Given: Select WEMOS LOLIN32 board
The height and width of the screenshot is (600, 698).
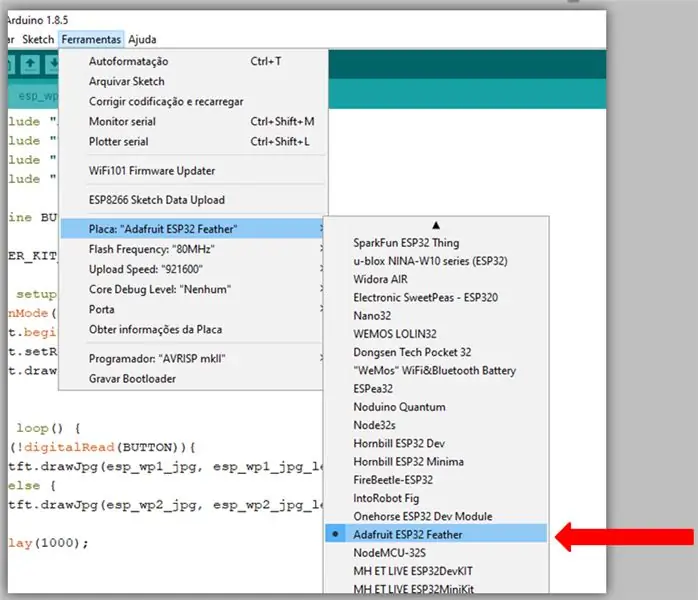Looking at the screenshot, I should coord(436,334).
